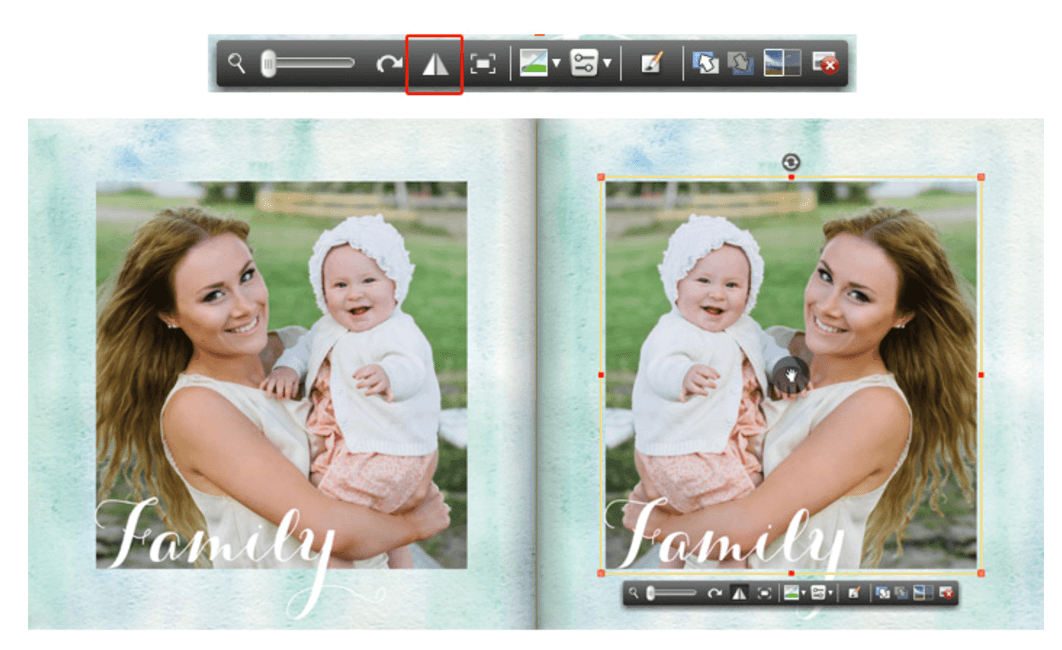Click bring-to-front icon in top toolbar
1062x650 pixels.
pyautogui.click(x=705, y=63)
